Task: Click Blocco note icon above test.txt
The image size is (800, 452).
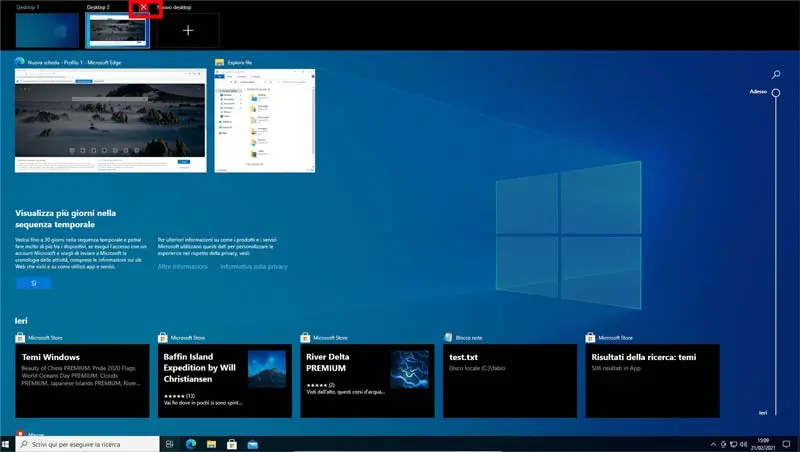Action: click(x=448, y=337)
